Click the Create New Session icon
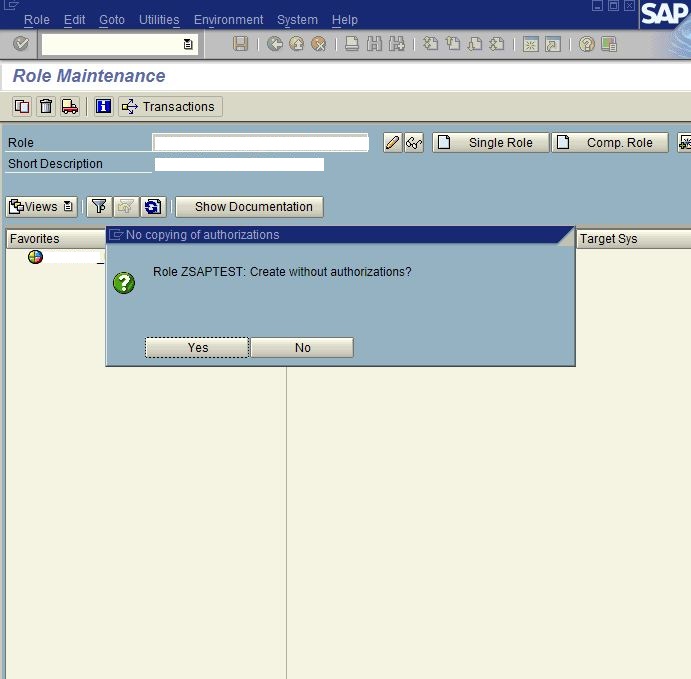This screenshot has height=679, width=691. 531,44
